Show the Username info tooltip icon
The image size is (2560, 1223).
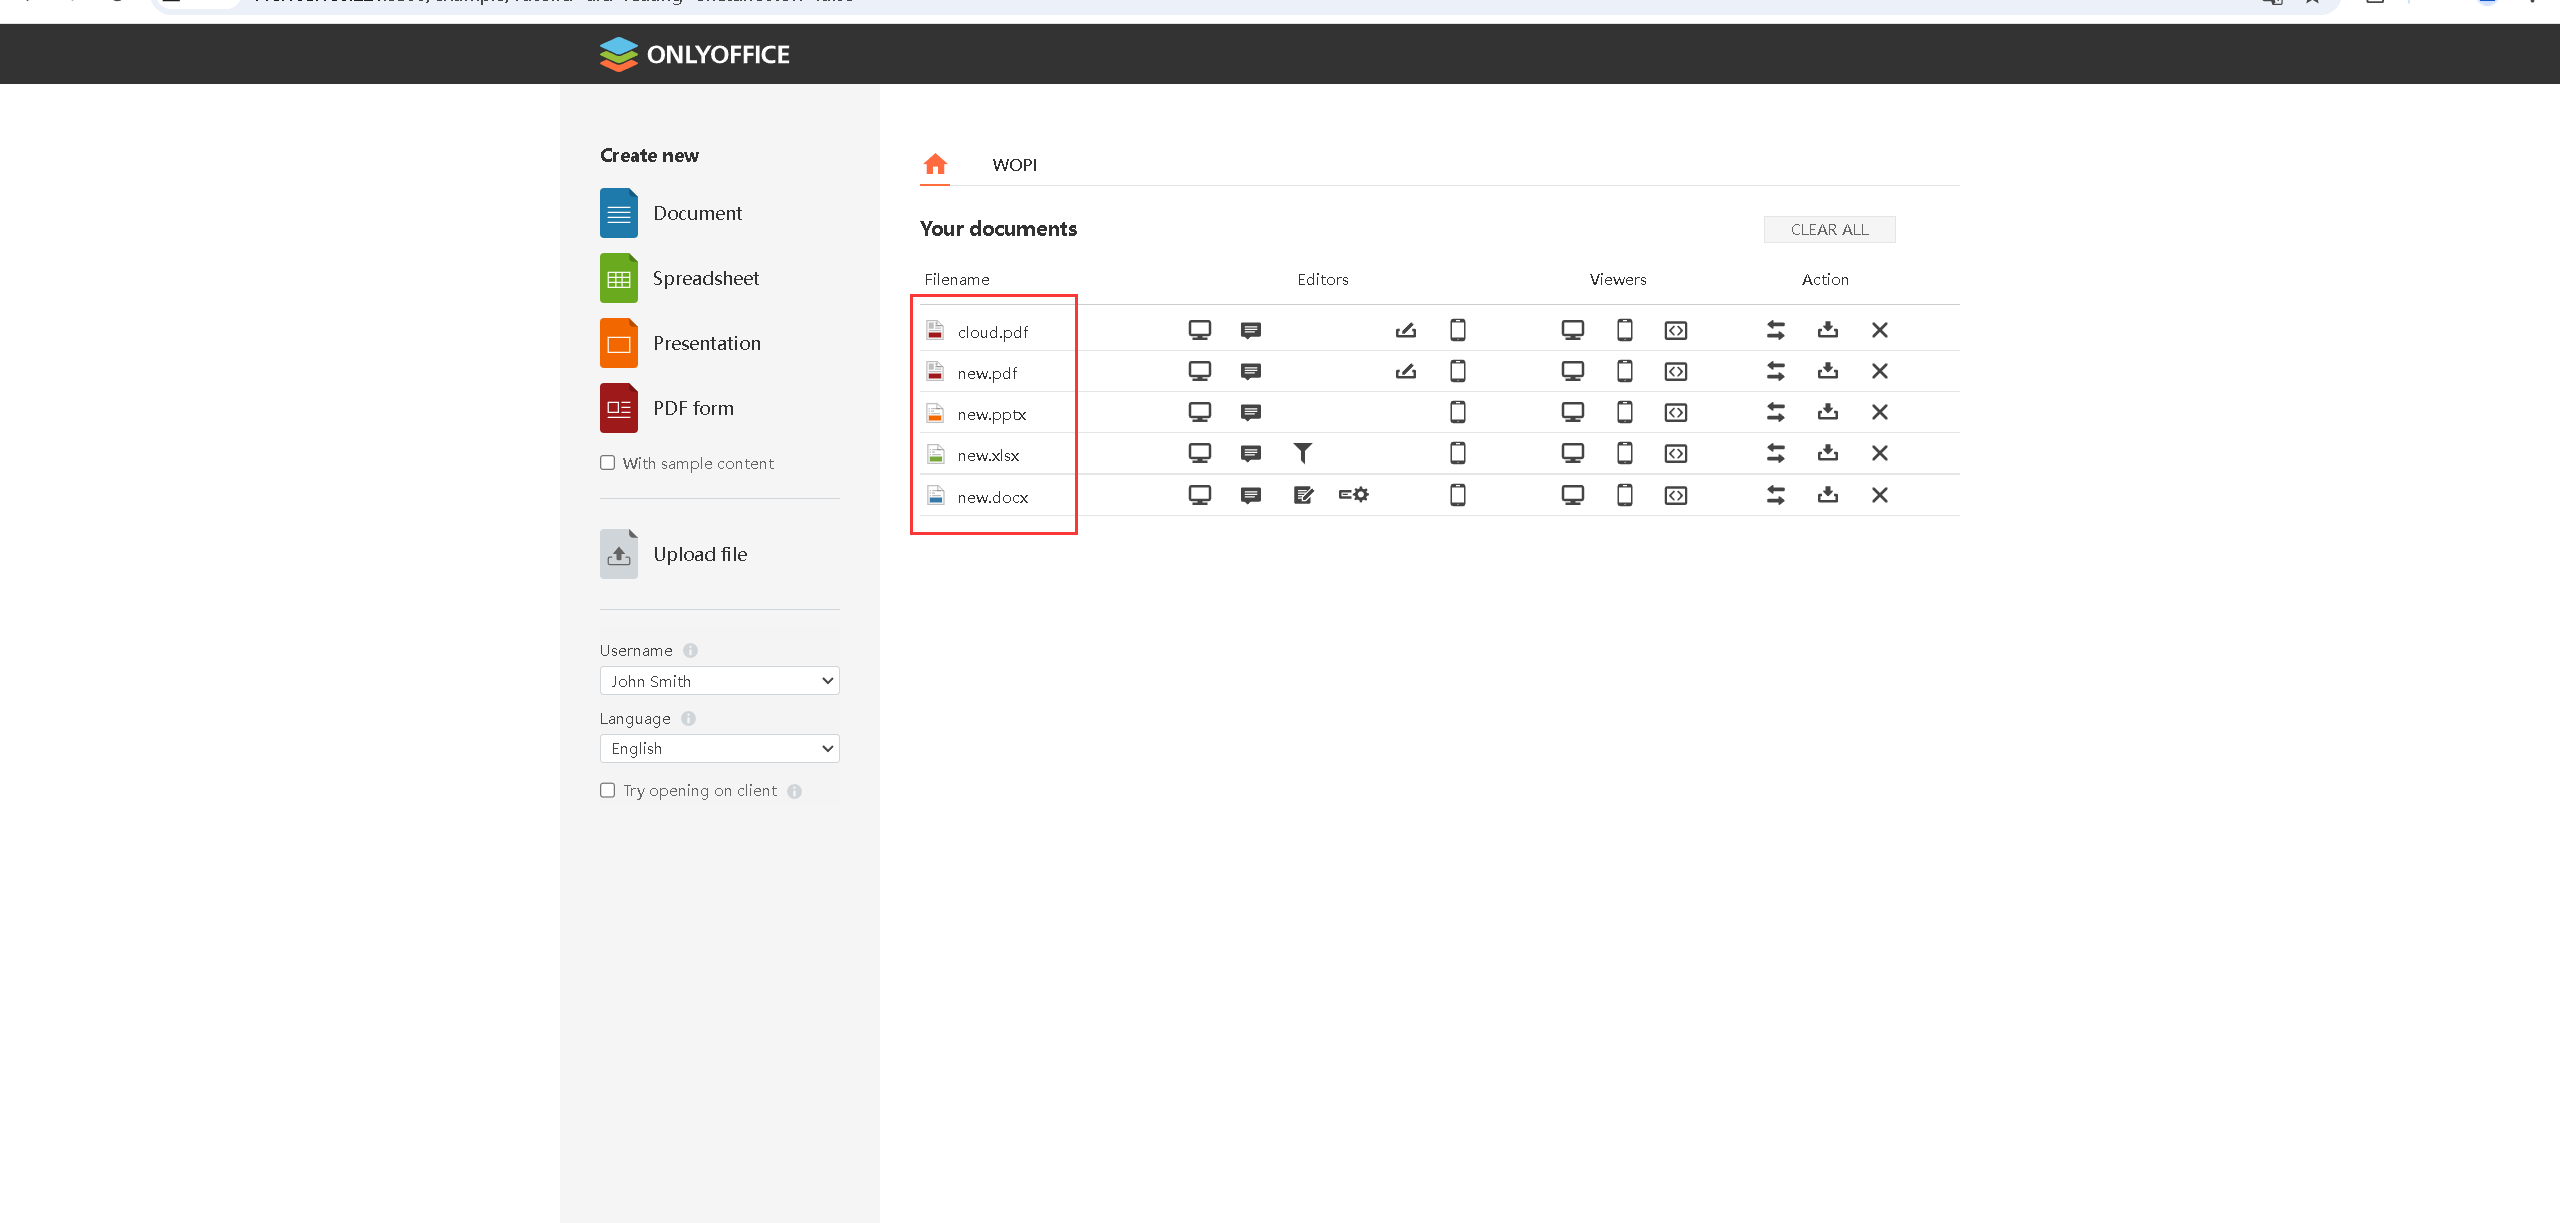(690, 651)
